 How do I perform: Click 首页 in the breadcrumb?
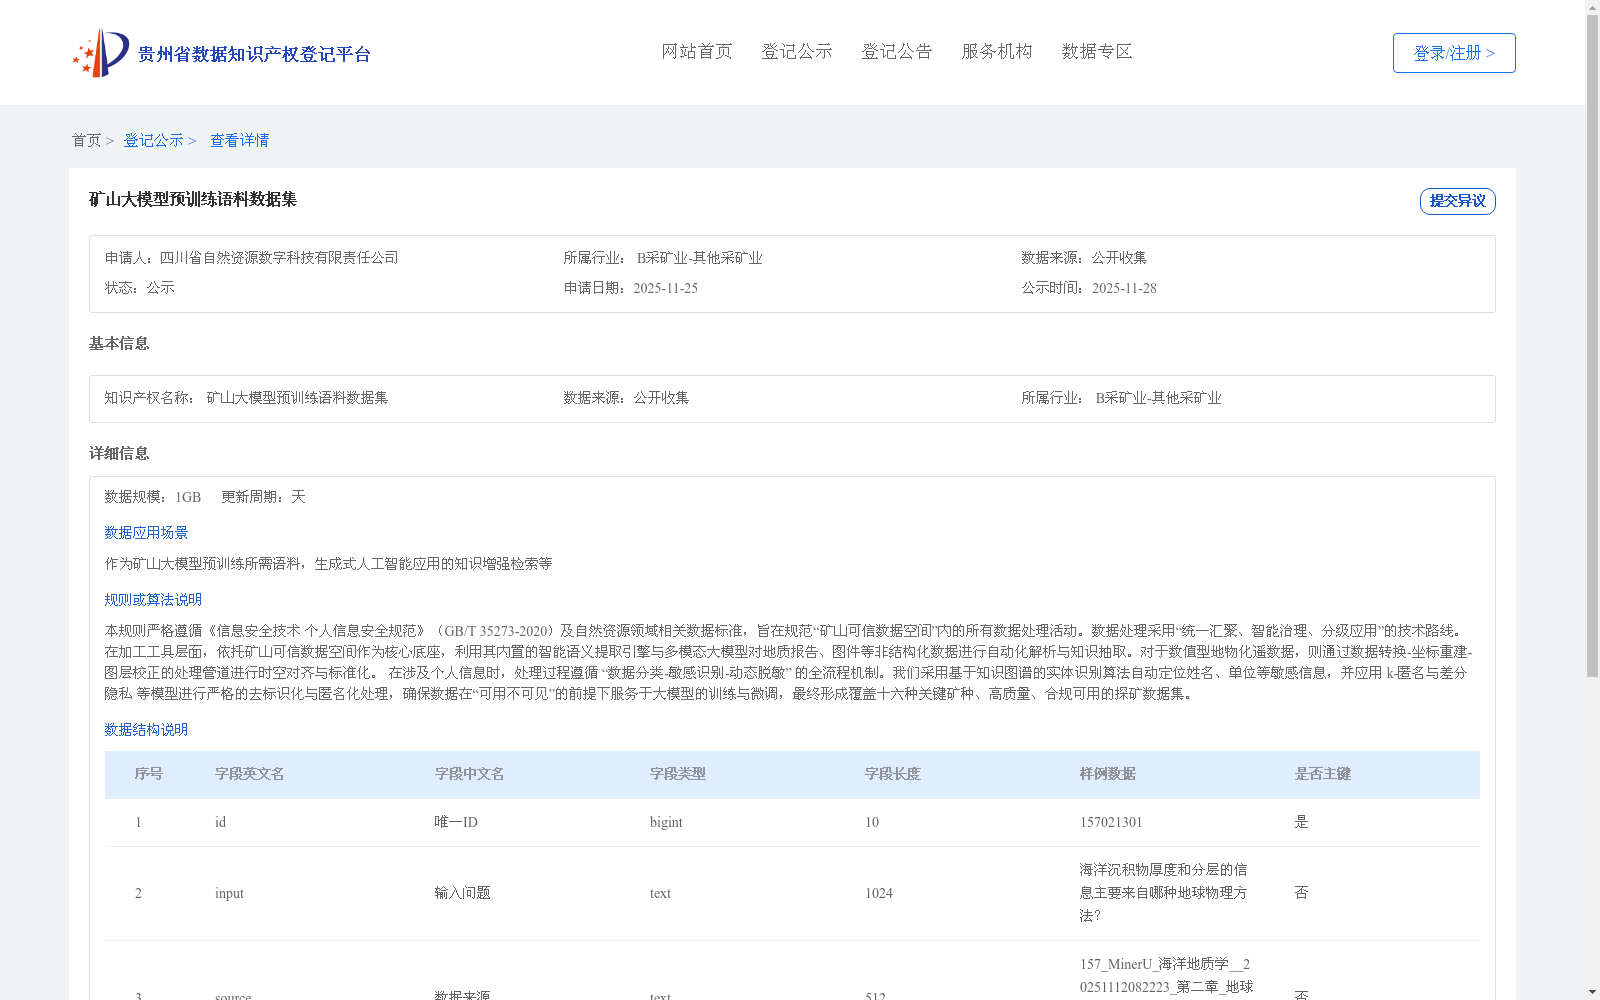click(86, 140)
